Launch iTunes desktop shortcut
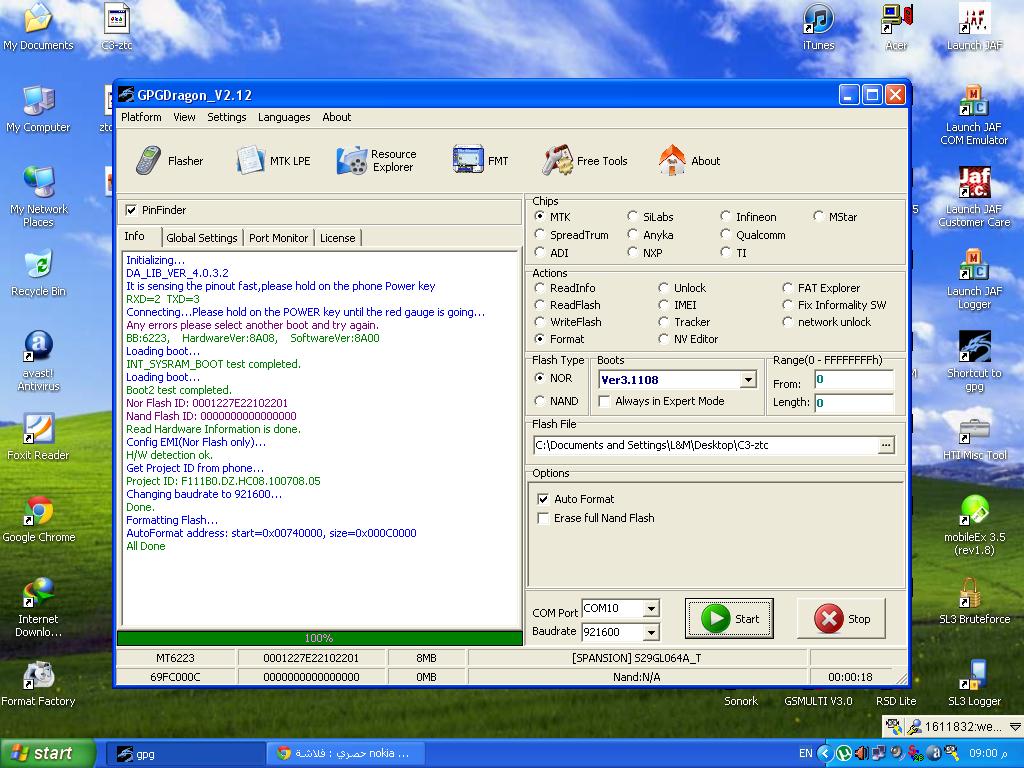1024x768 pixels. coord(818,26)
